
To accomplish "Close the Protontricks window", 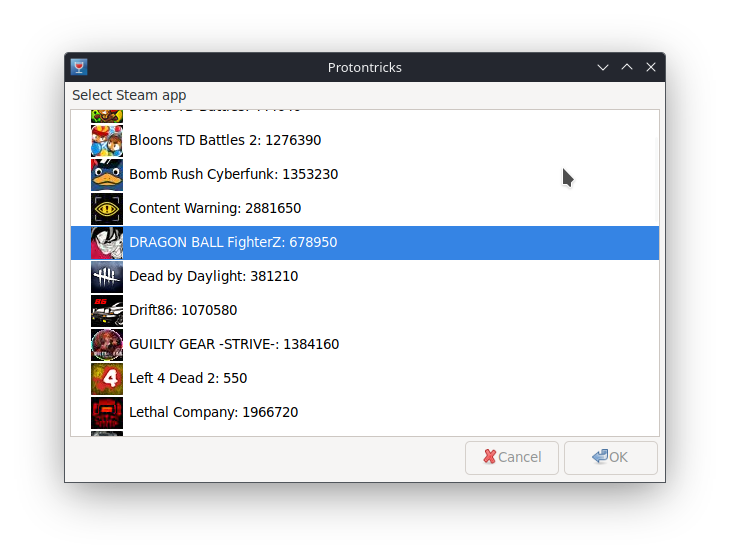I will click(x=651, y=67).
